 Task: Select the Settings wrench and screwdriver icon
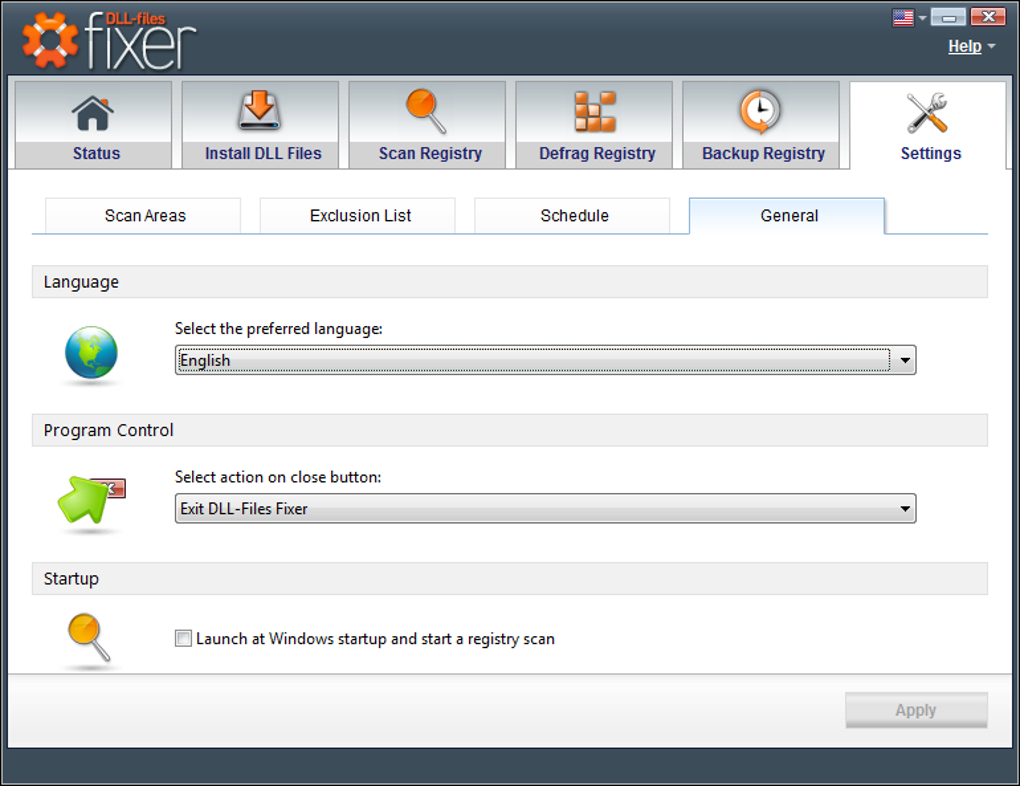click(x=928, y=113)
